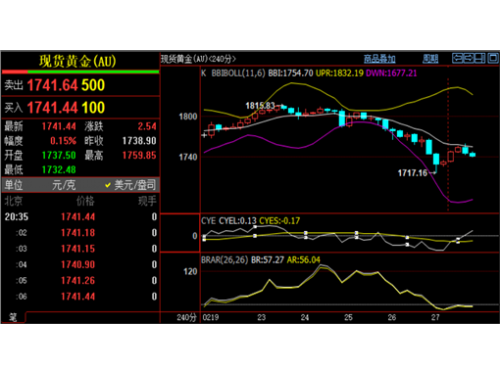Click the 卖出 sell price 1741.64
The image size is (500, 375).
pyautogui.click(x=52, y=85)
